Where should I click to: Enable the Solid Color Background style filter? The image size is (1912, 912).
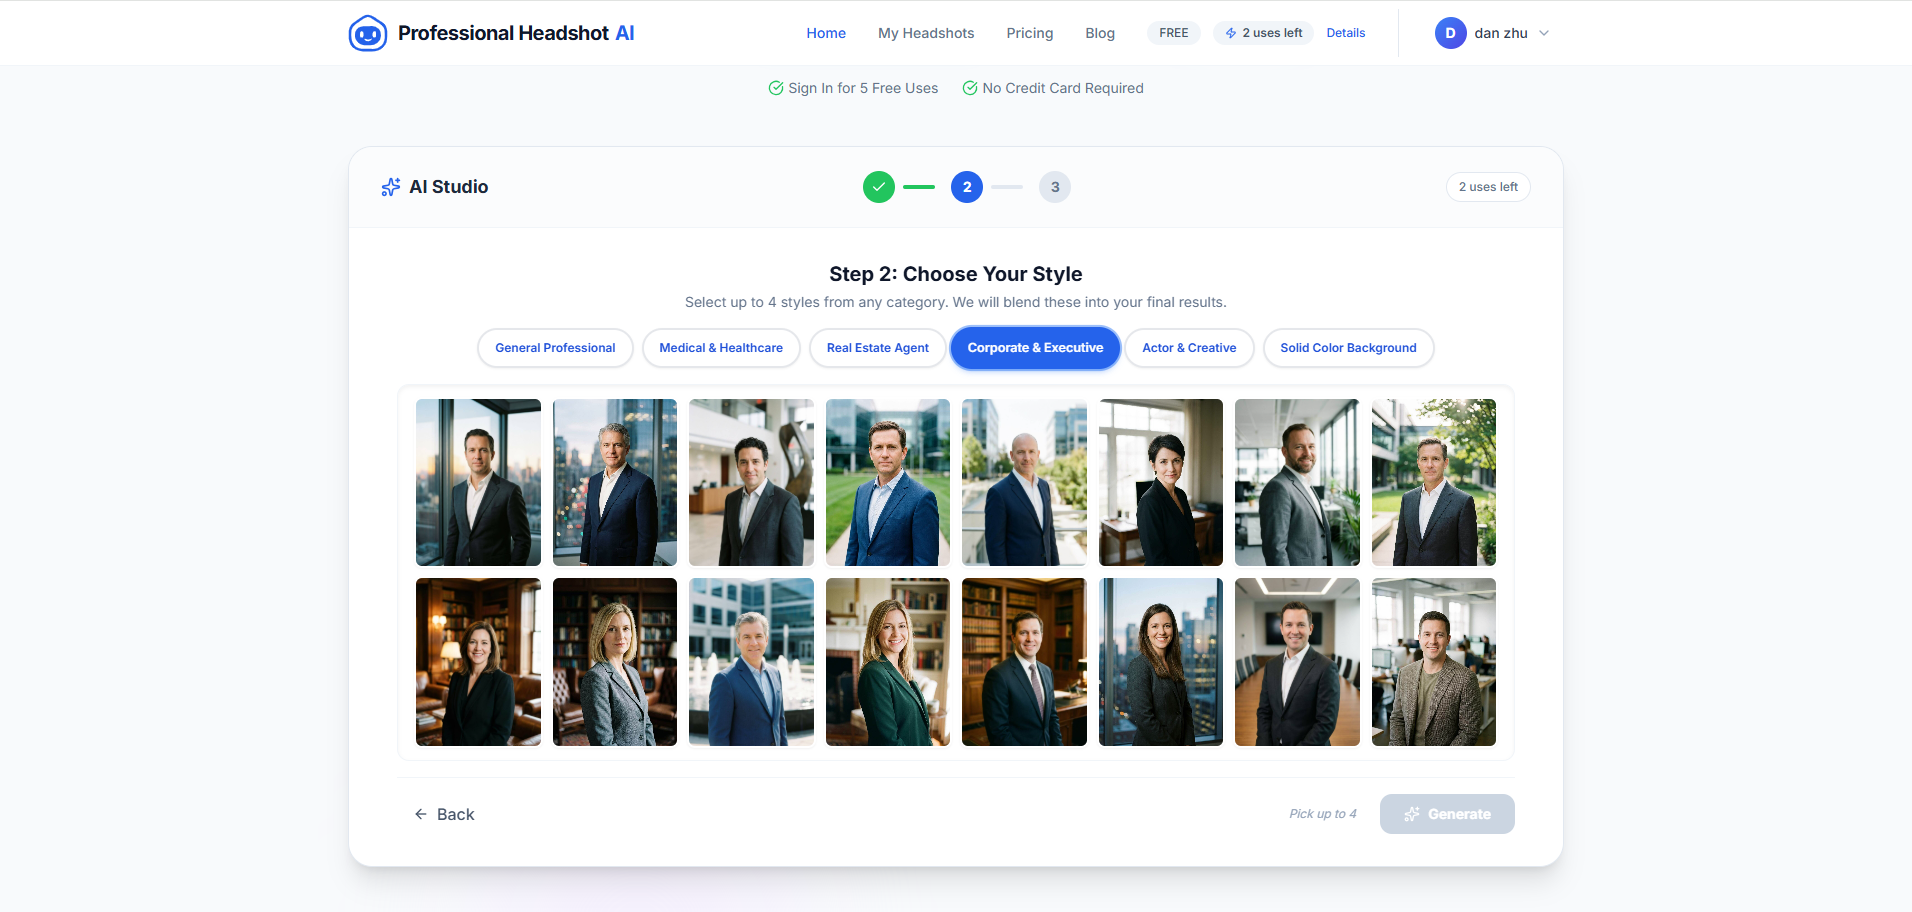1348,347
